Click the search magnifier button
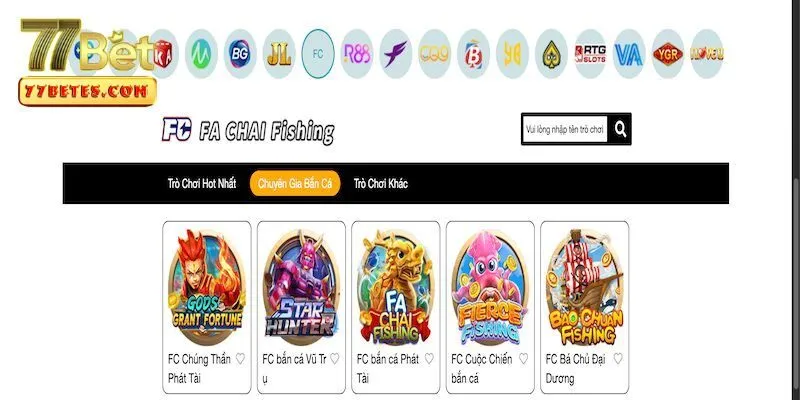The height and width of the screenshot is (400, 800). click(x=620, y=129)
